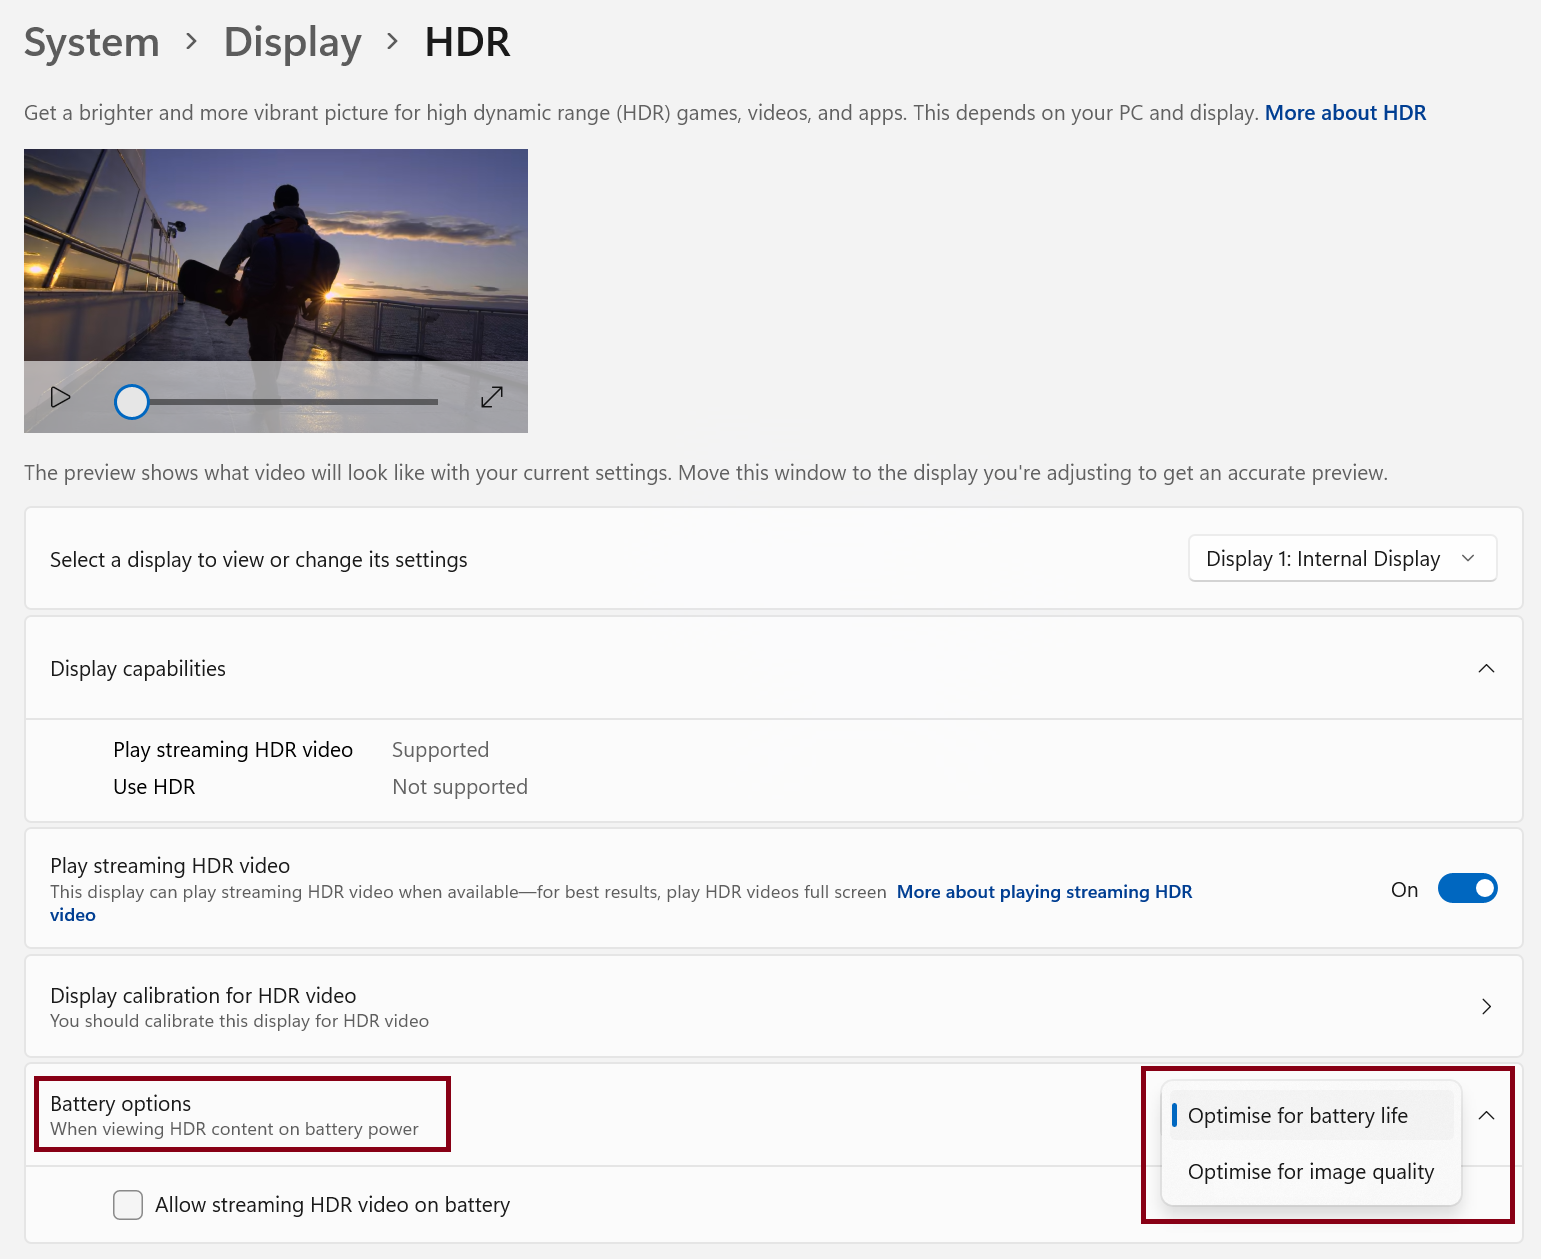Click the Supported status text
The height and width of the screenshot is (1259, 1541).
click(x=440, y=750)
